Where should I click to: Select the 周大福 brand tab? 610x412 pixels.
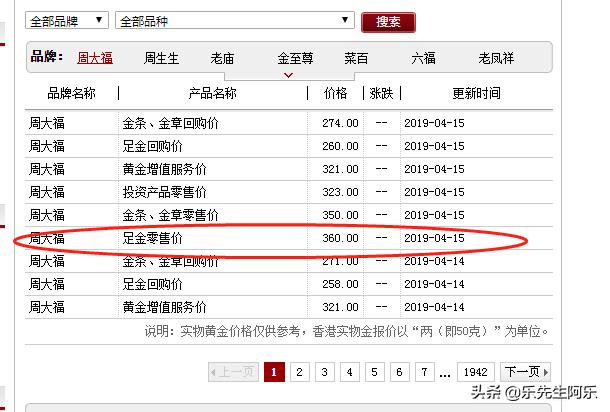pyautogui.click(x=95, y=58)
